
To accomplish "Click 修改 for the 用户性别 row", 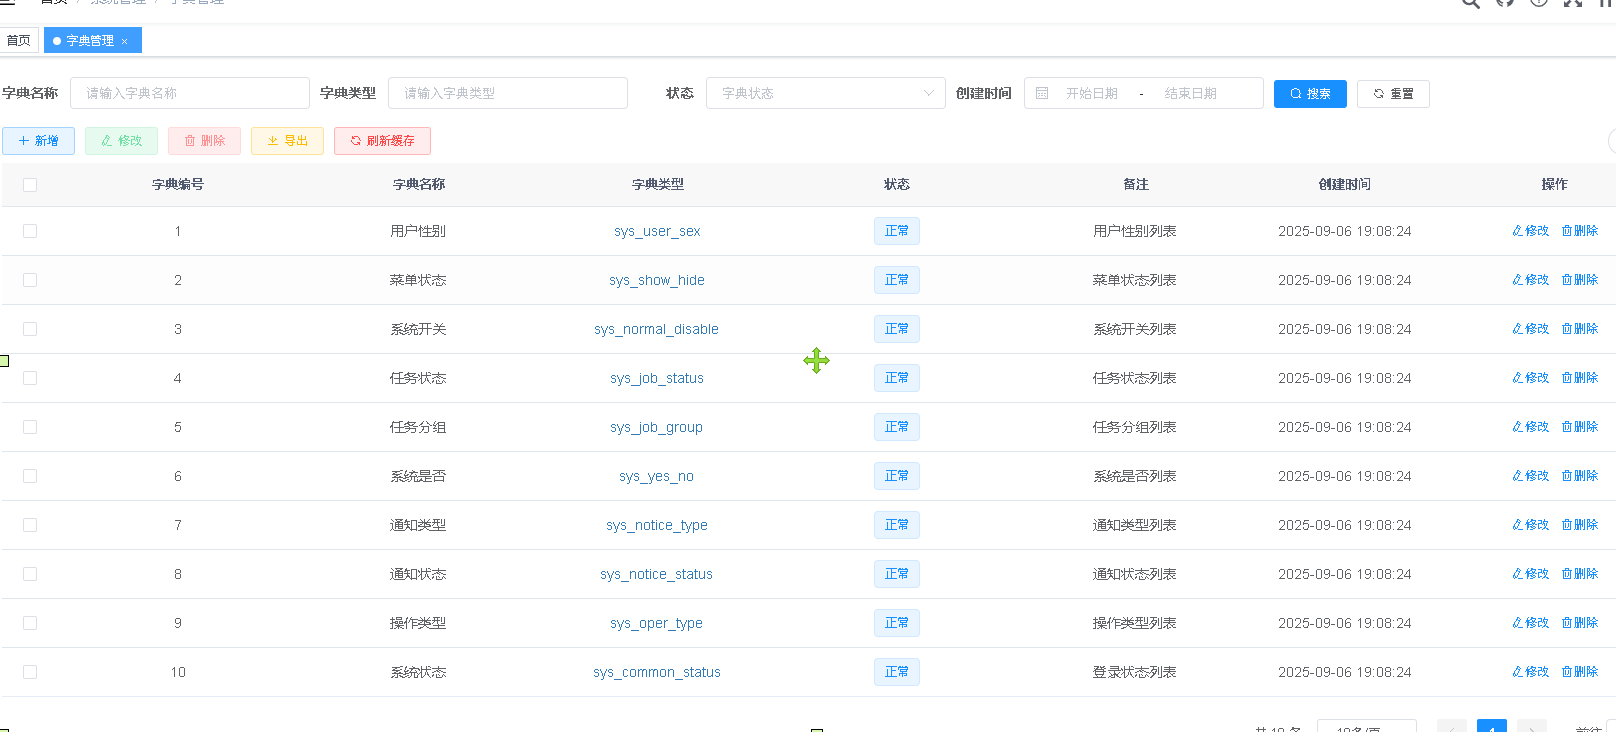I will pos(1530,231).
